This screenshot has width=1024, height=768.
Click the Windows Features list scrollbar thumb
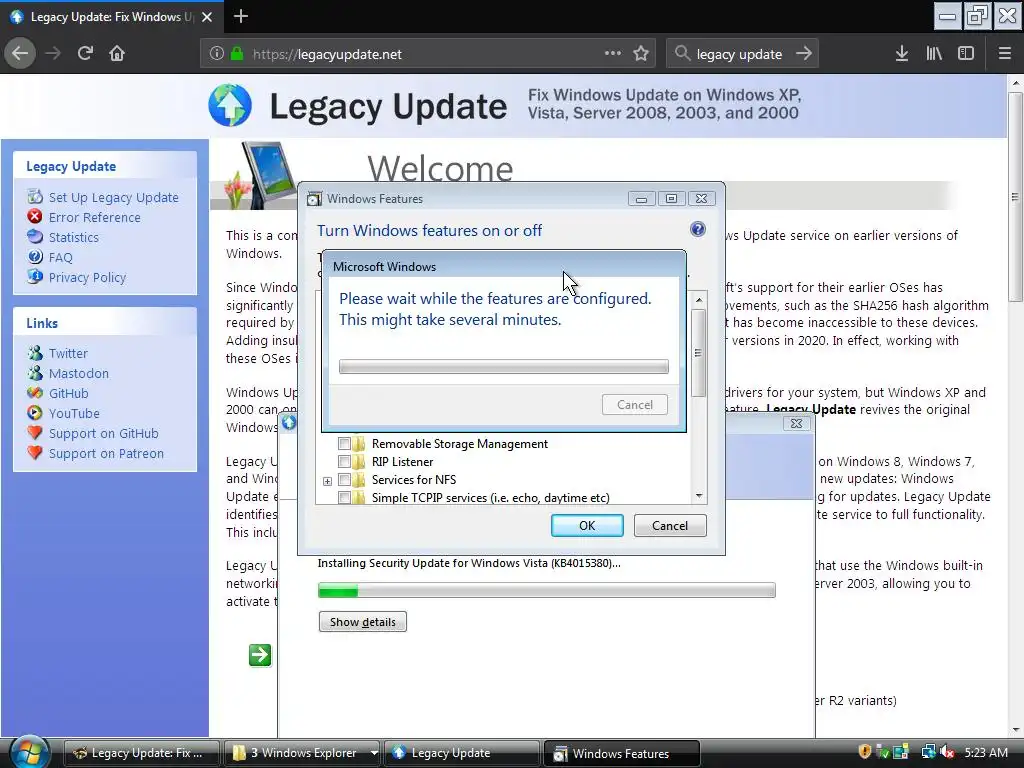click(699, 353)
